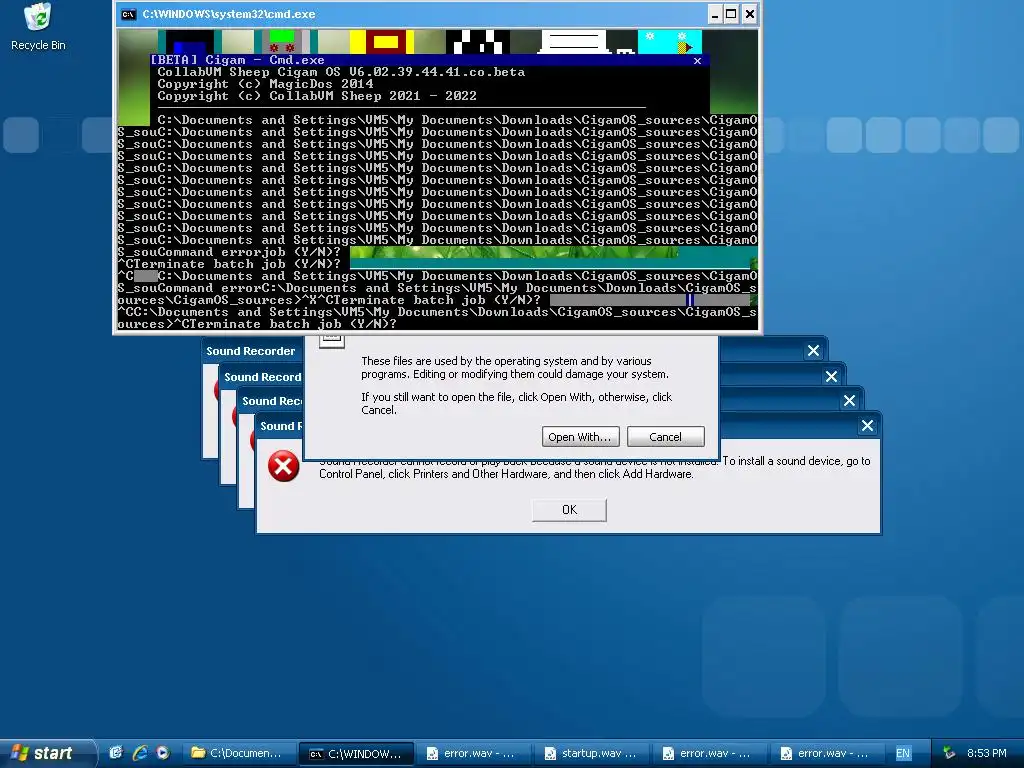This screenshot has width=1024, height=768.
Task: Click Cancel in the file warning dialog
Action: pos(665,437)
